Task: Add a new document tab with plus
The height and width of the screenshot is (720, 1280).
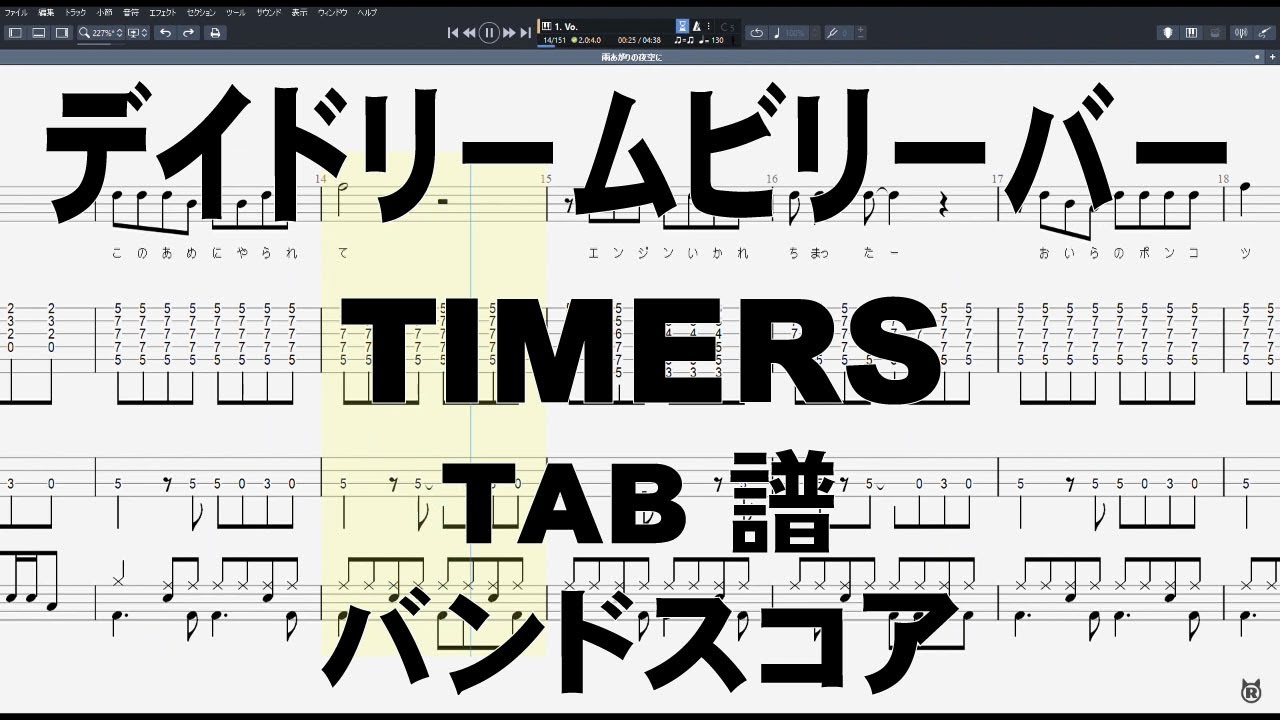Action: point(1270,57)
